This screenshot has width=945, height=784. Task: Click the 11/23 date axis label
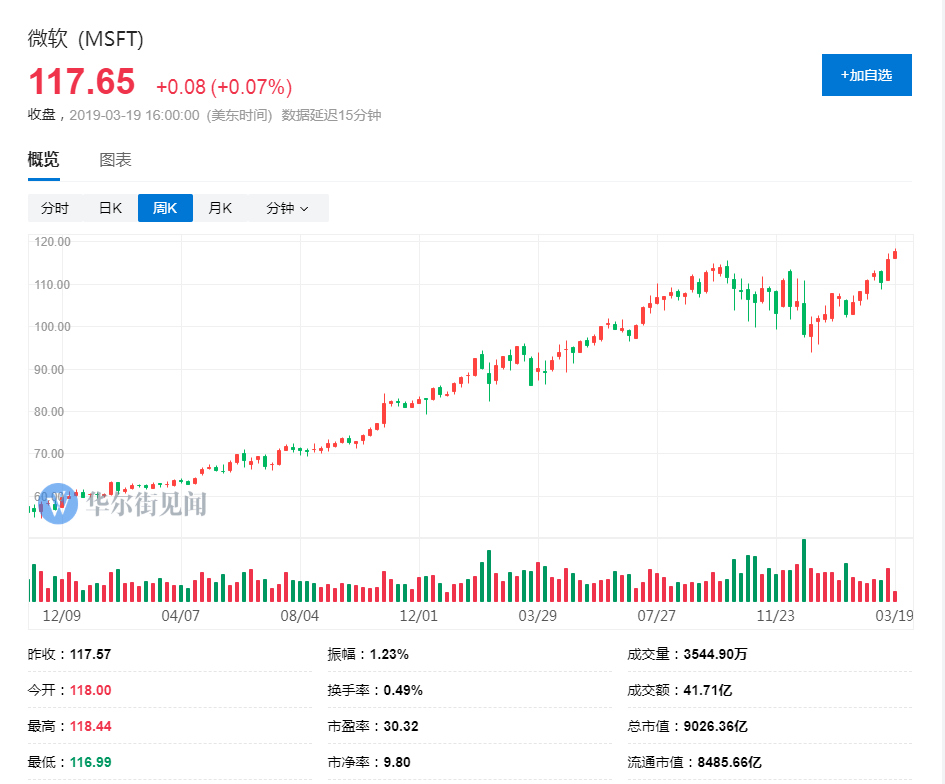(776, 616)
